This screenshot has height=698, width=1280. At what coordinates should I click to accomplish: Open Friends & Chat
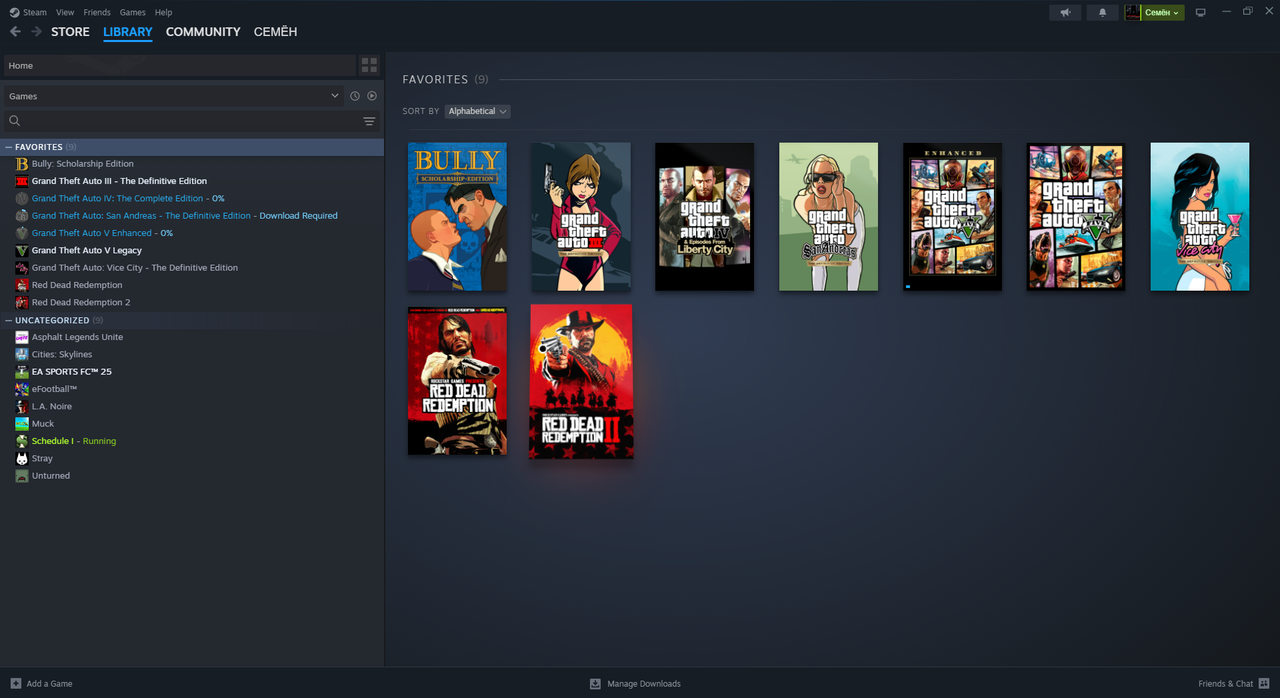pyautogui.click(x=1233, y=684)
